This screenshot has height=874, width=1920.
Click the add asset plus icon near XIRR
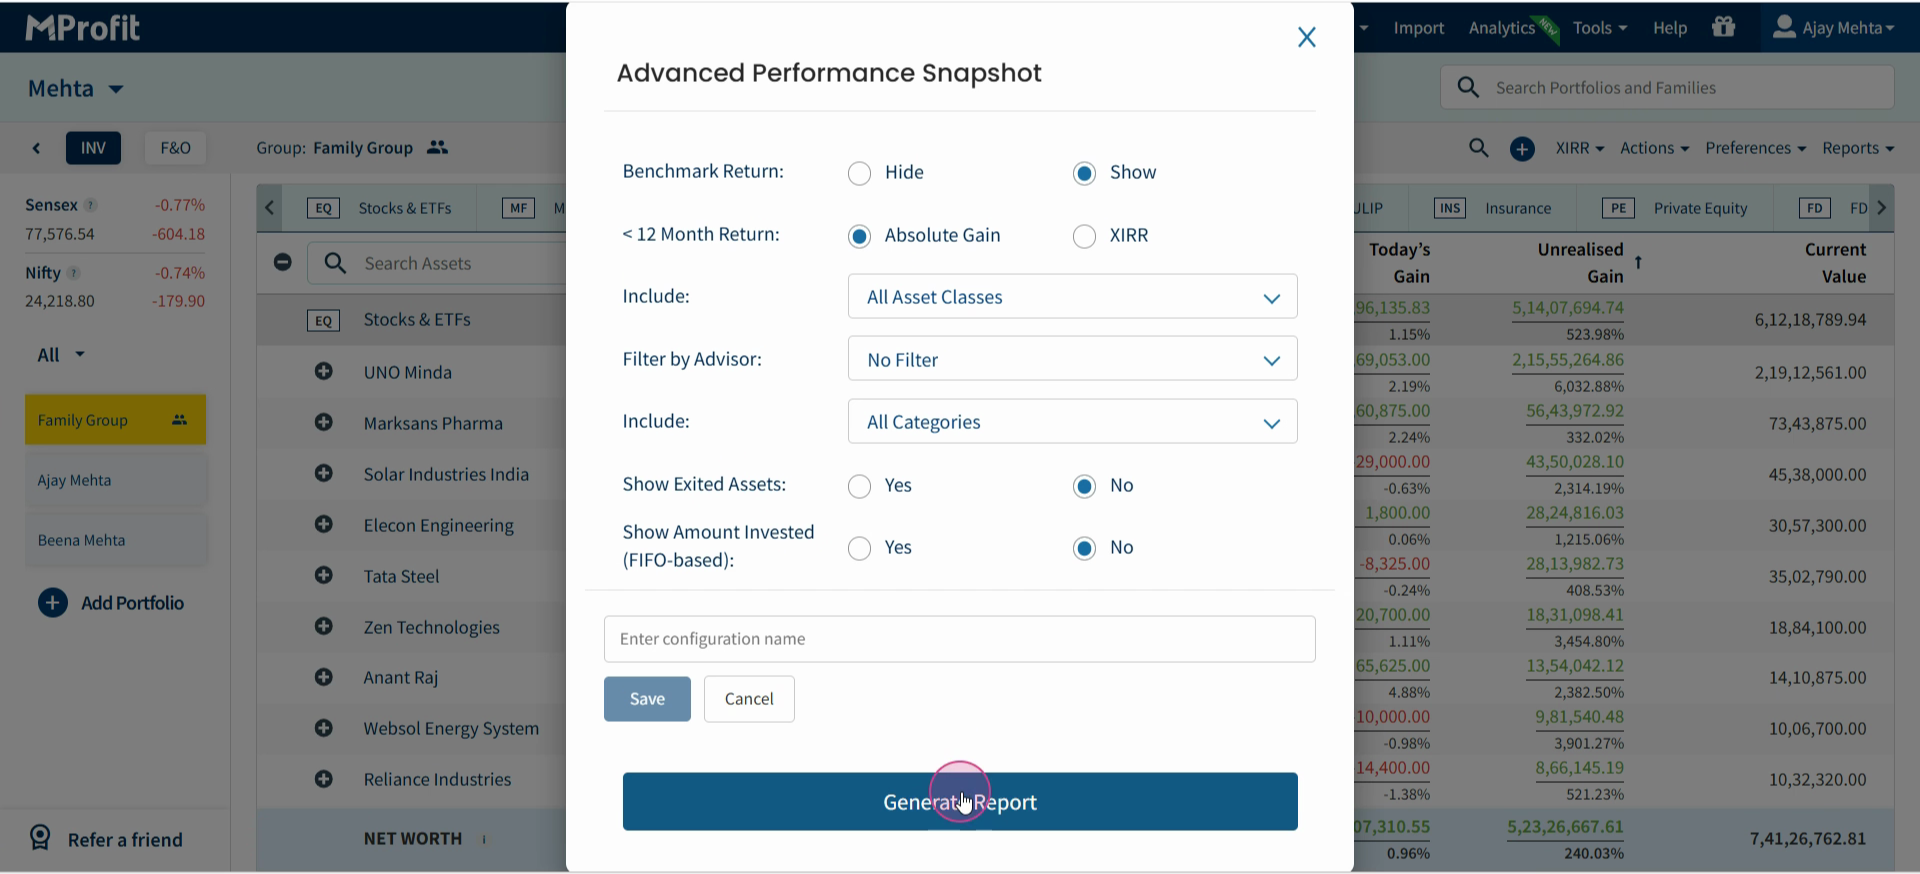point(1522,149)
